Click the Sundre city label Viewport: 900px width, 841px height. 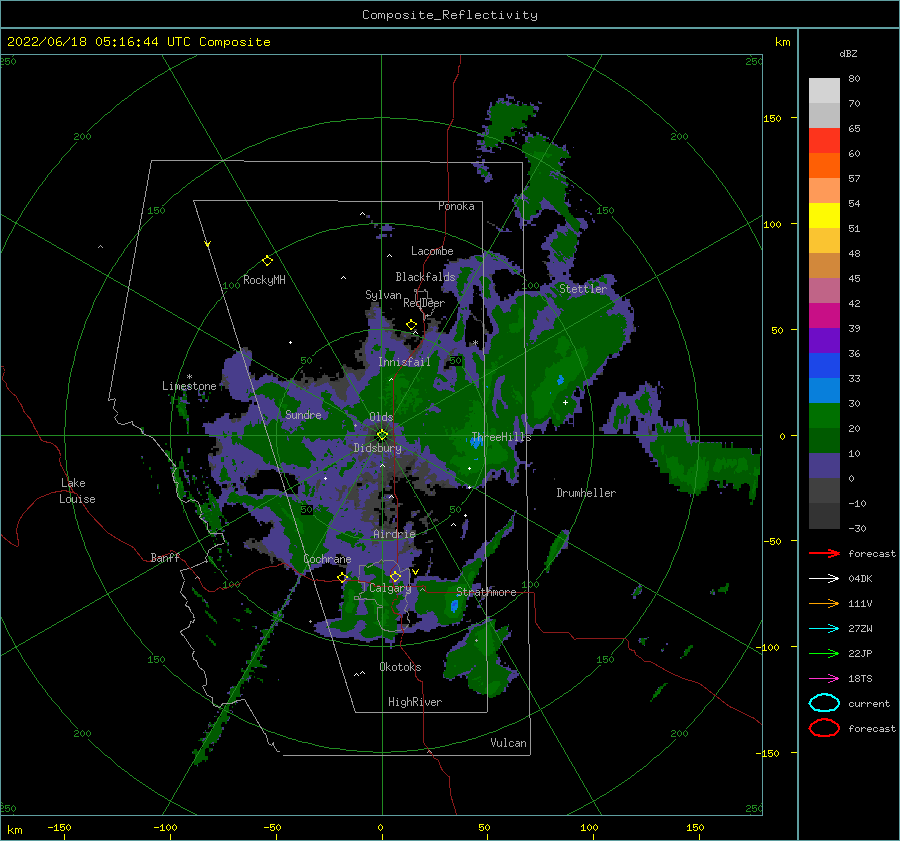(x=303, y=414)
